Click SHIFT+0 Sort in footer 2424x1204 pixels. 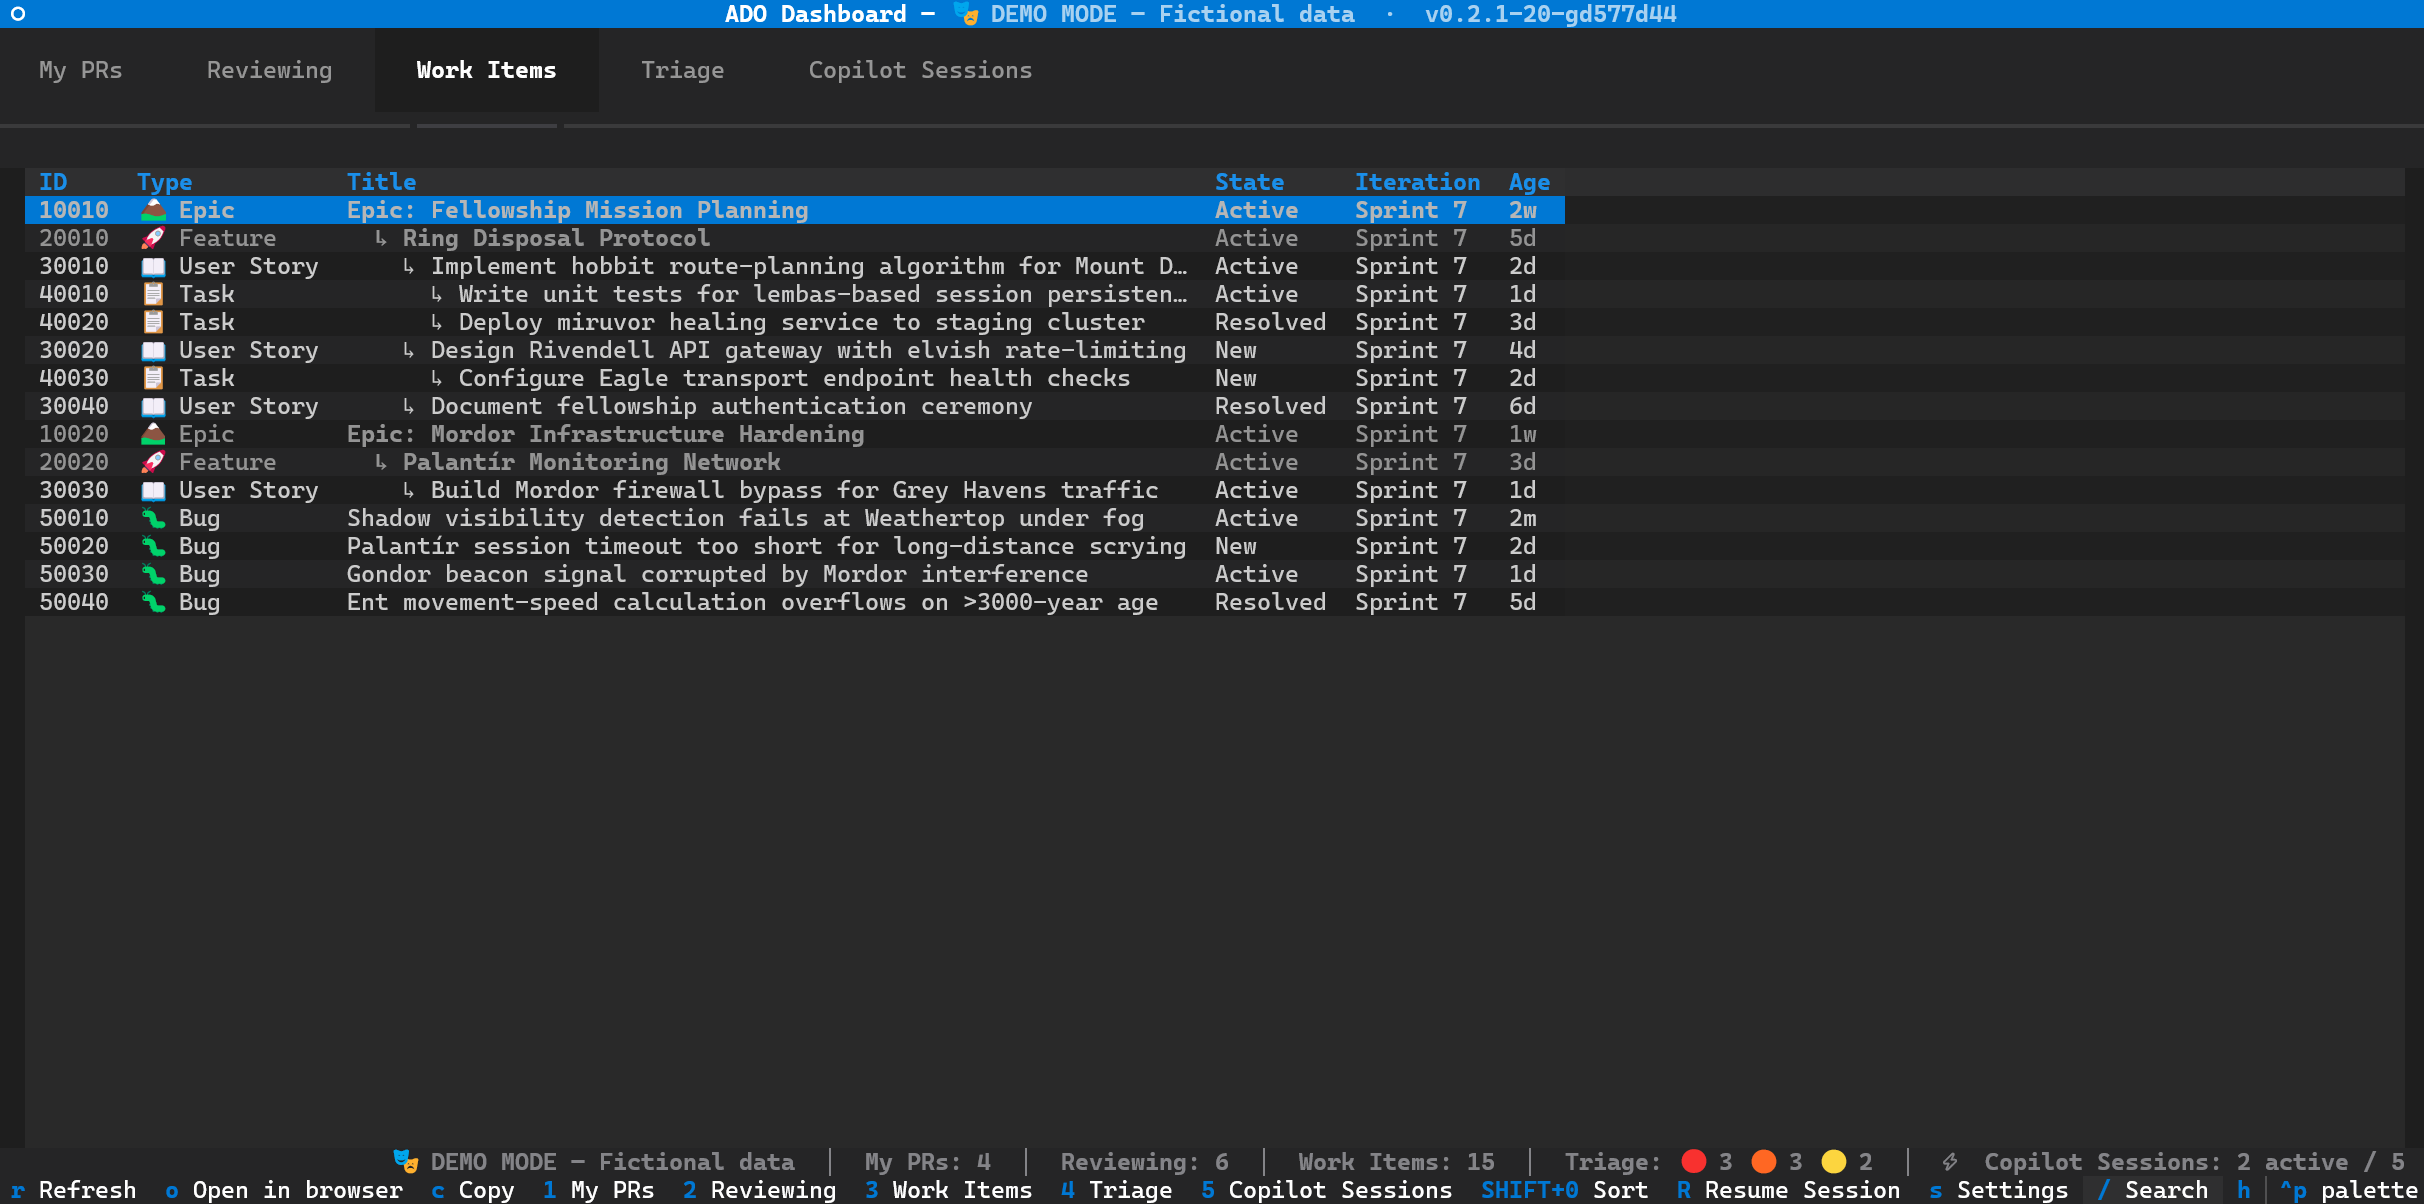click(1564, 1190)
